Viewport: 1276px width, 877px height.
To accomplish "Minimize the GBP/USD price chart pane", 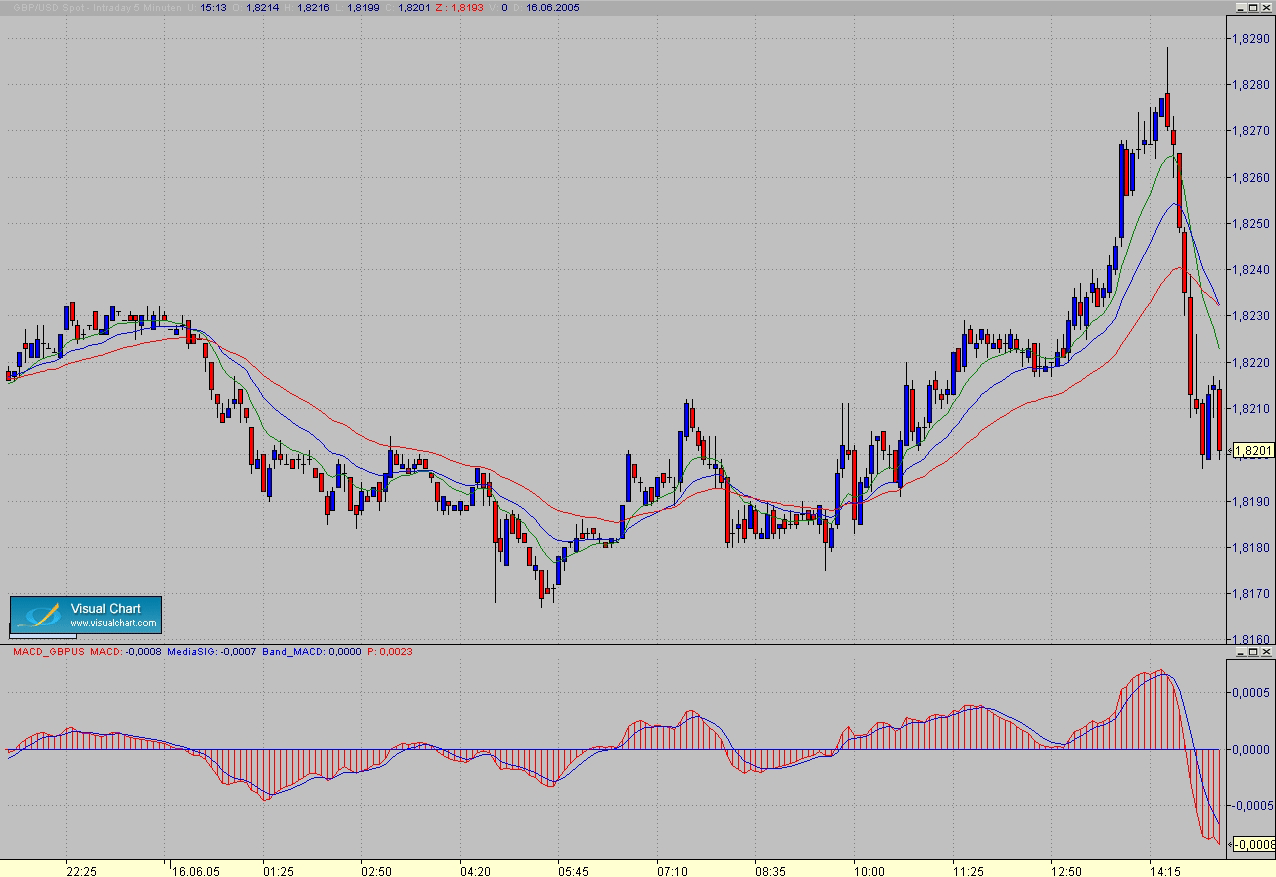I will [1240, 8].
